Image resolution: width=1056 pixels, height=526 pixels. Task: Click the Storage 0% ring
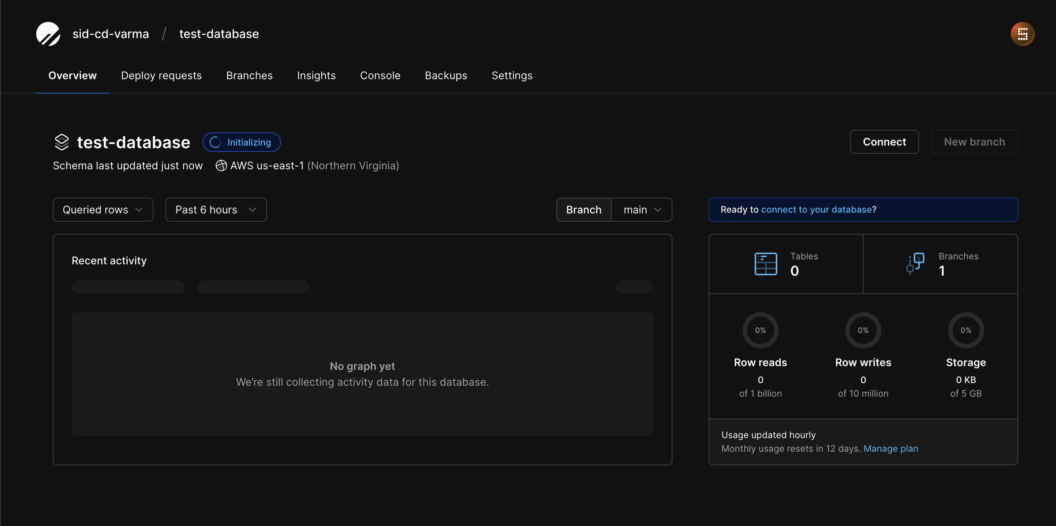click(x=966, y=330)
